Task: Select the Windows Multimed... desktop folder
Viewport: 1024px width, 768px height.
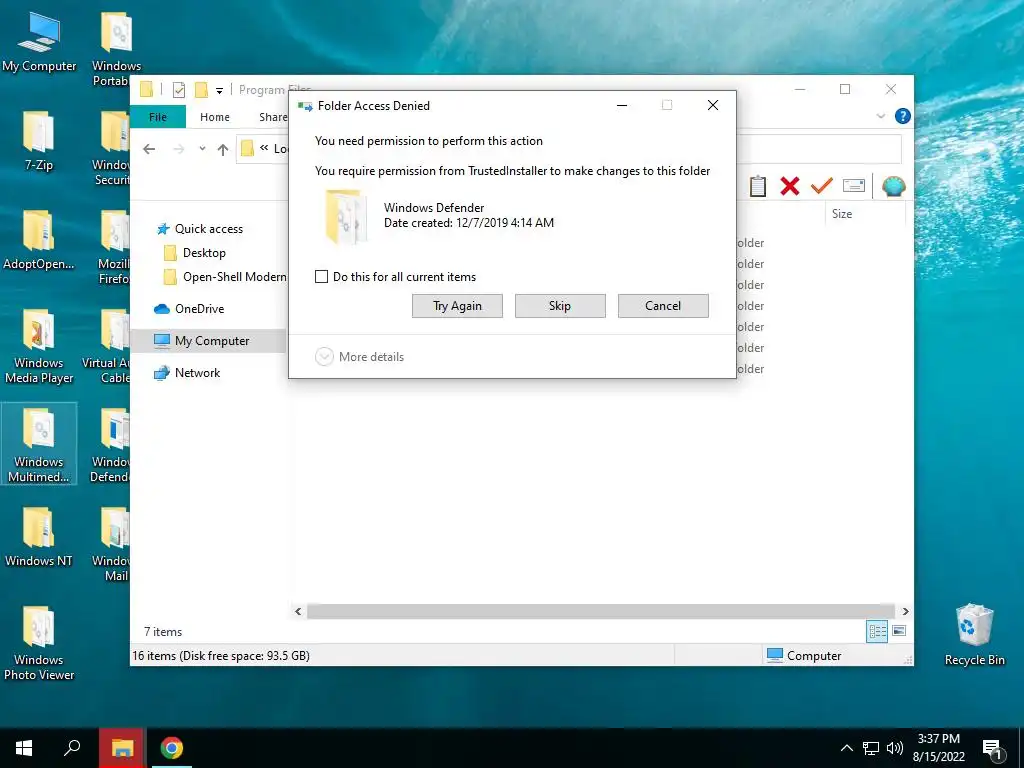Action: tap(39, 444)
